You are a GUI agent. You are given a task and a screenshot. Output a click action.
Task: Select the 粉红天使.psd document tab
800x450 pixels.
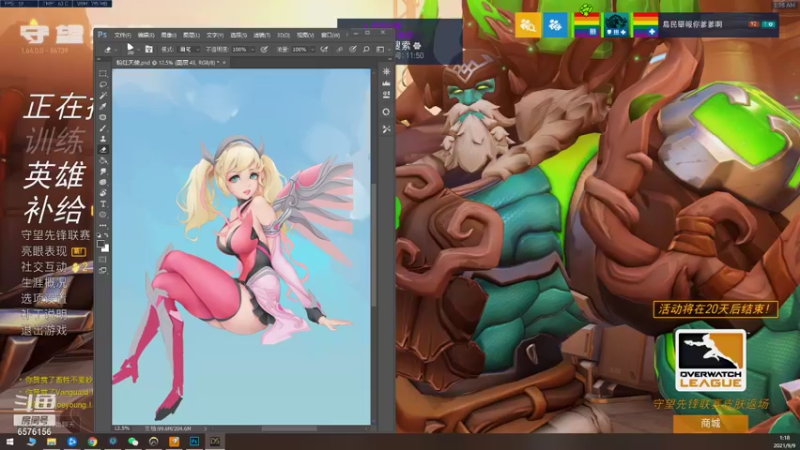click(x=167, y=63)
